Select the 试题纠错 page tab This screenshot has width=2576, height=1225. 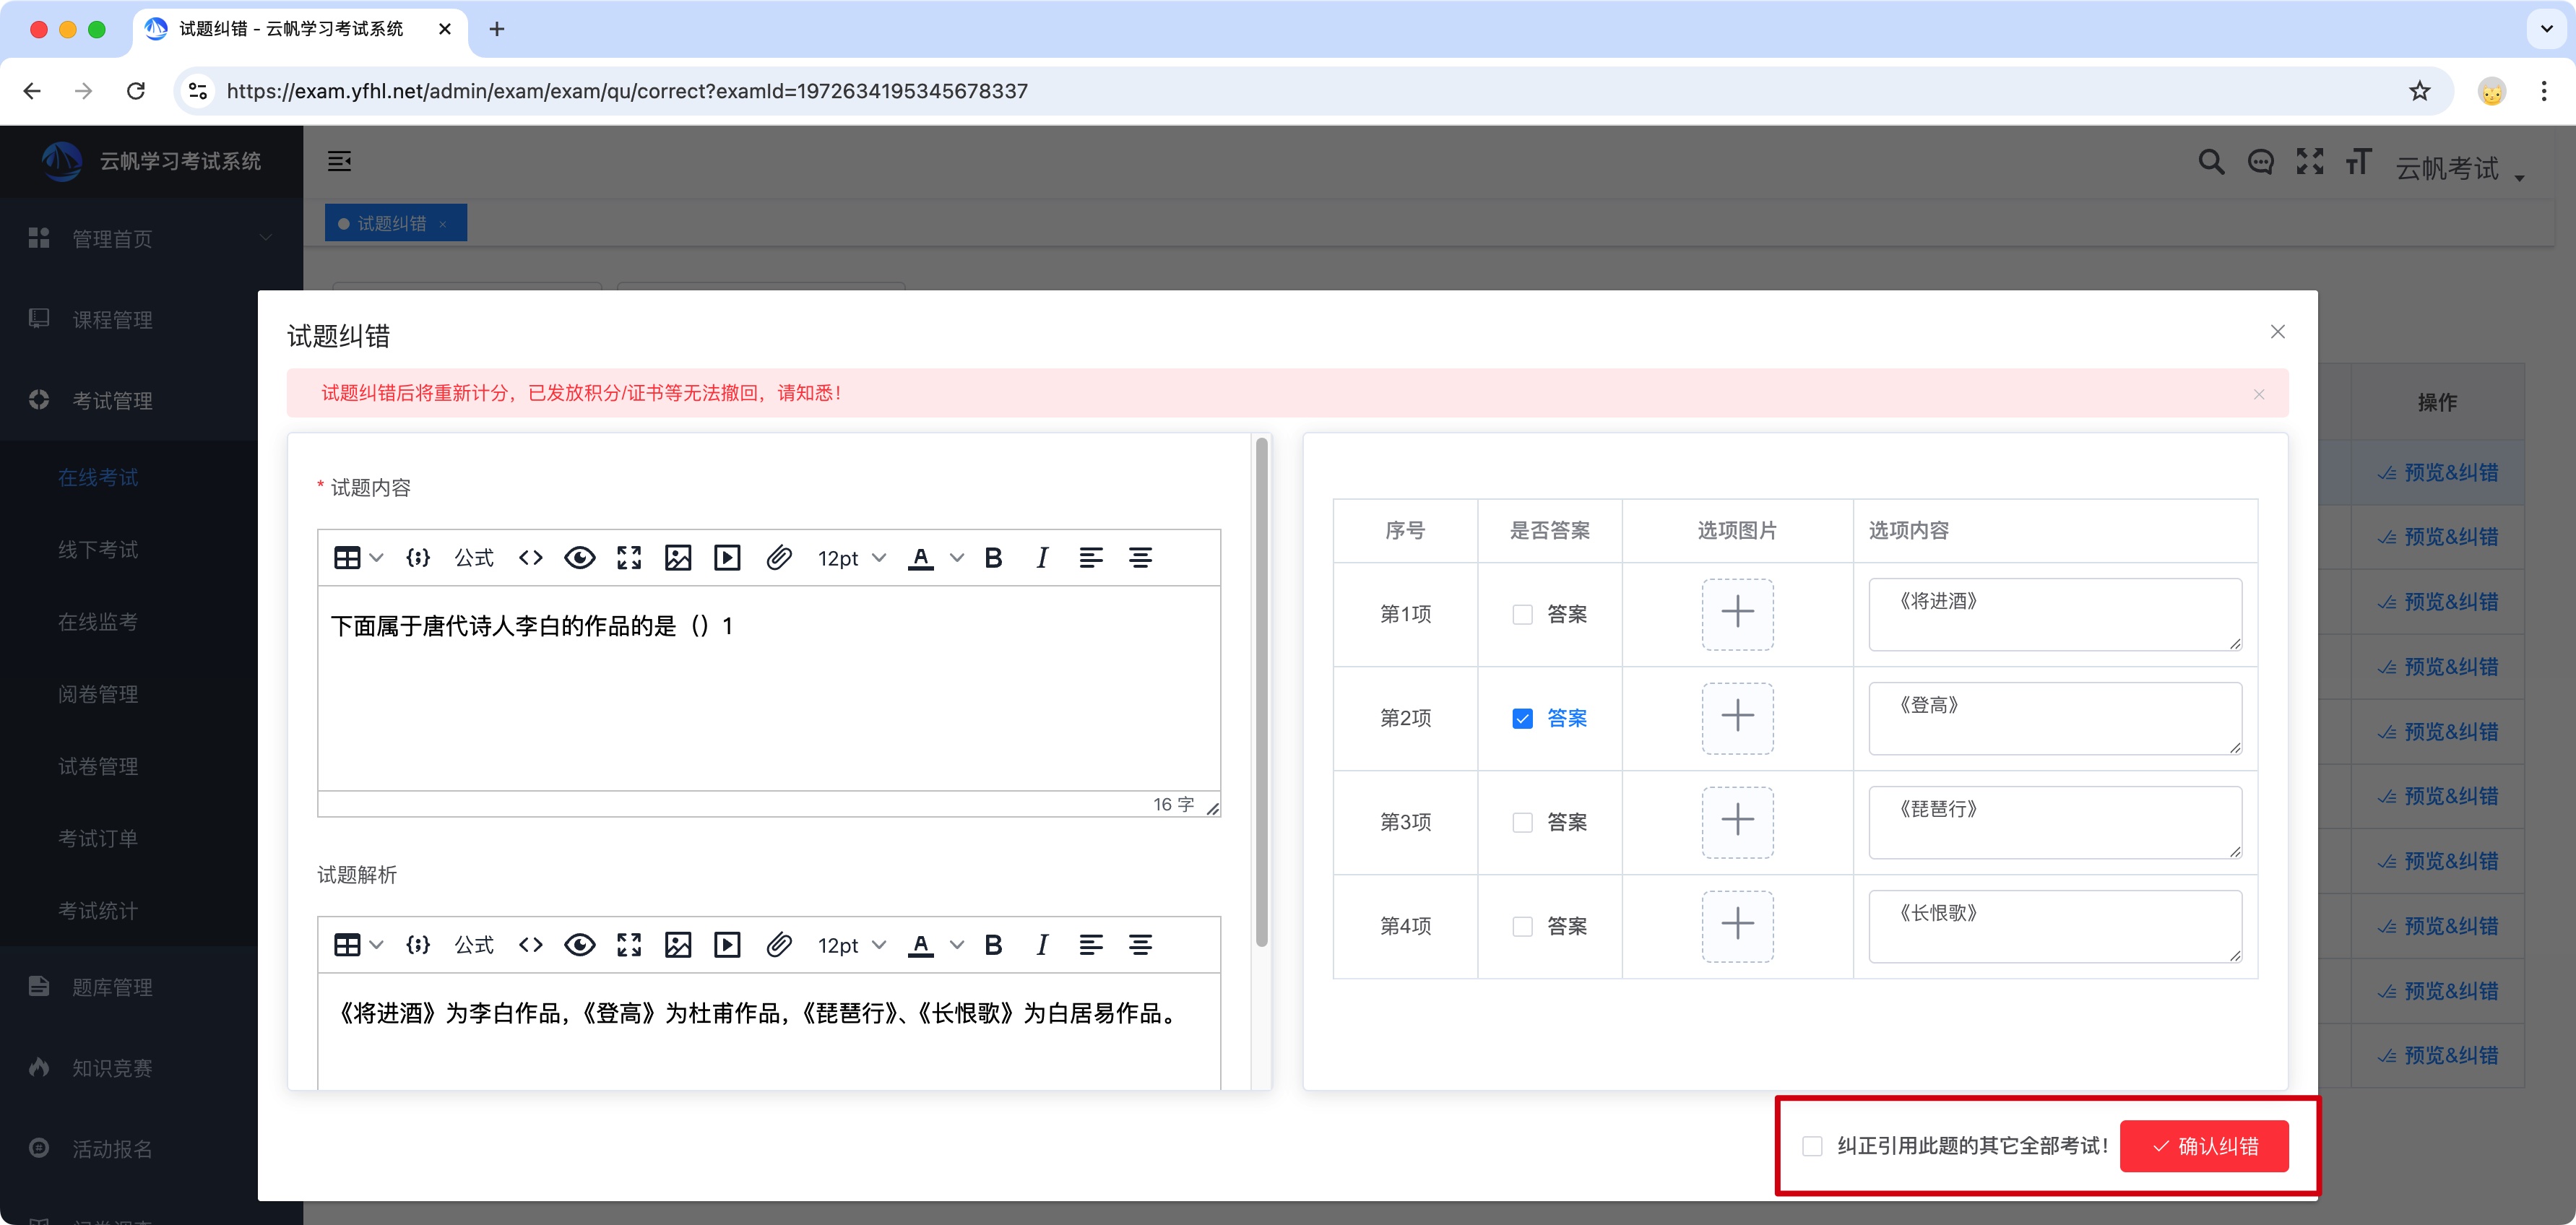(x=391, y=223)
